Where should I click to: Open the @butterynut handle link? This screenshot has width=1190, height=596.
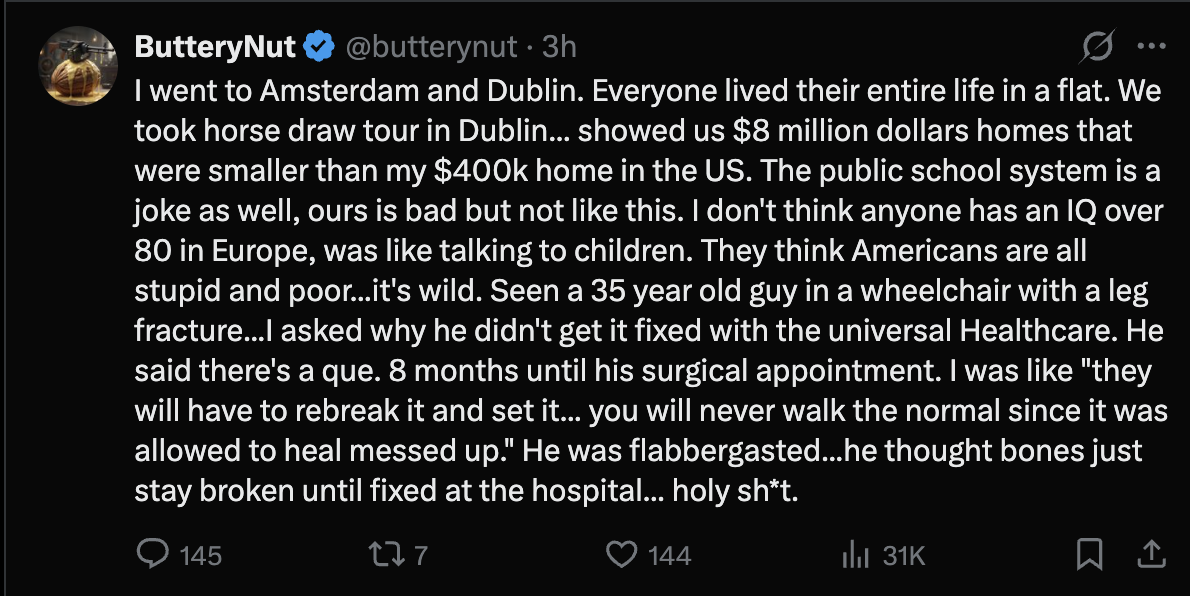point(432,47)
